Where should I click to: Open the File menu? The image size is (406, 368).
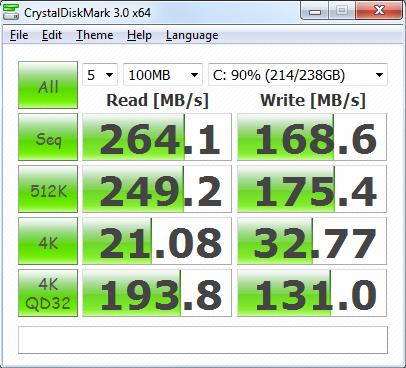(x=19, y=35)
